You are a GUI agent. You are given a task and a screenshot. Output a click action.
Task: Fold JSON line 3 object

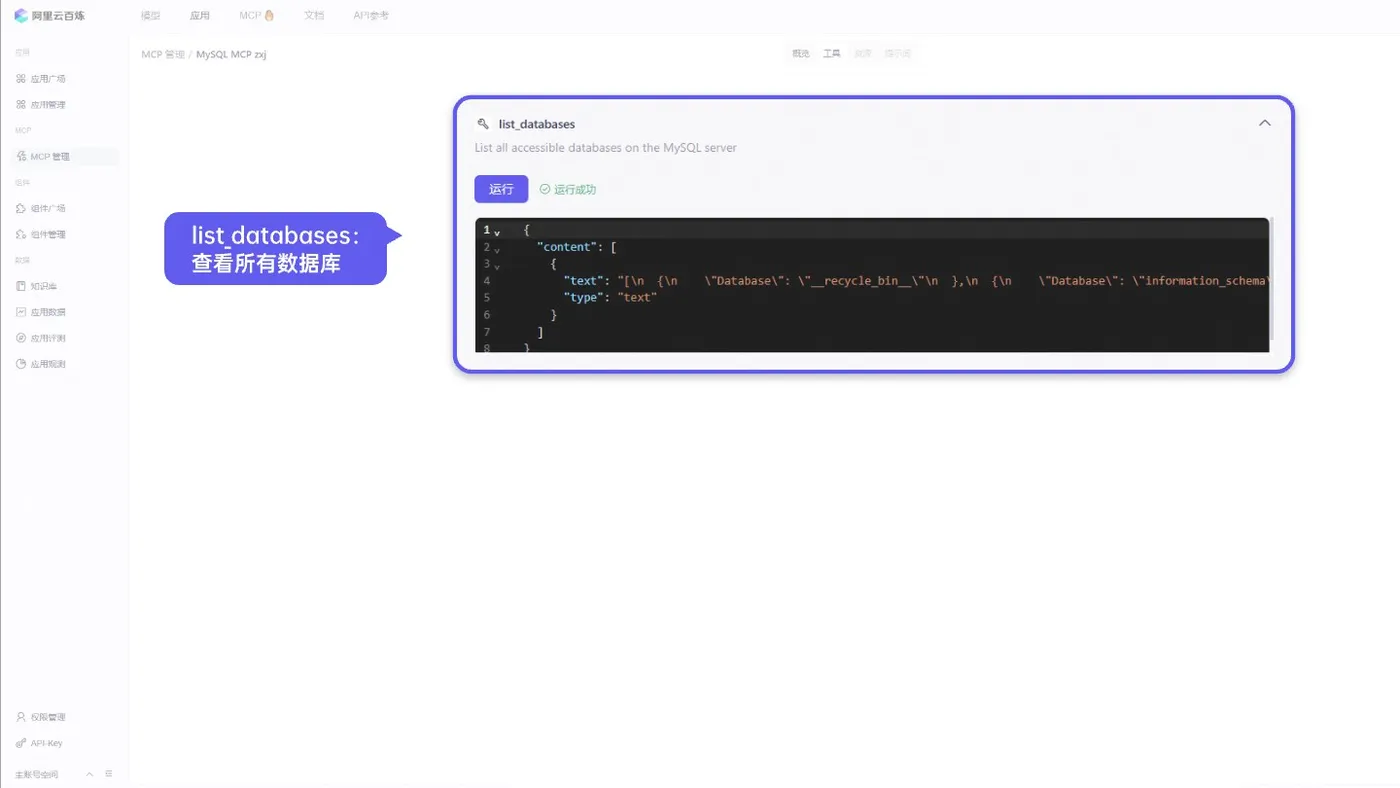click(x=497, y=266)
